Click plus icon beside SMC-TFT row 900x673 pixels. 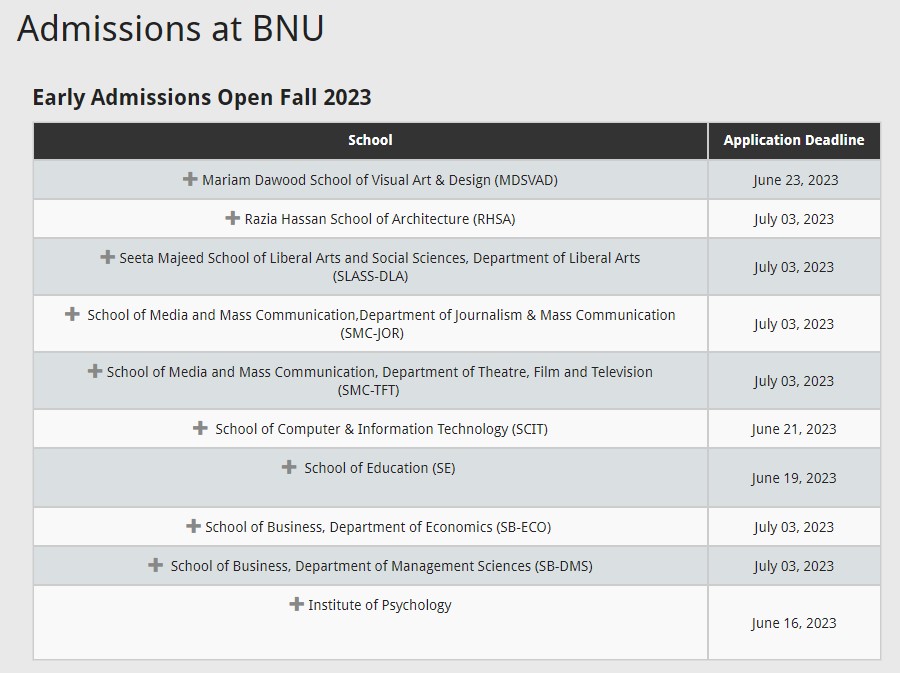[x=95, y=371]
